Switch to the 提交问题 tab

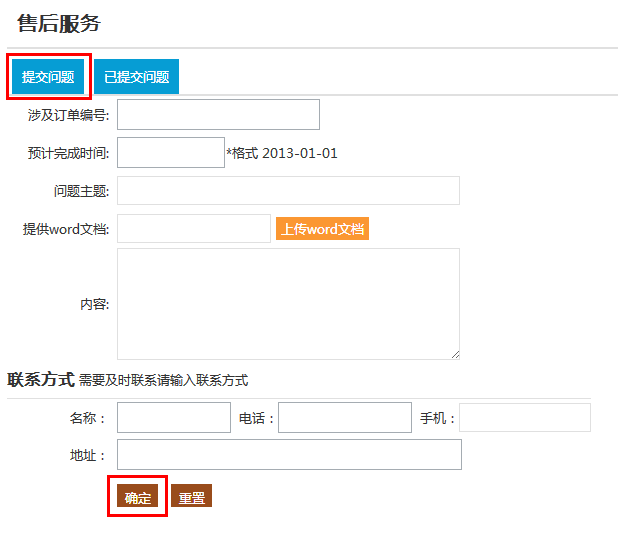coord(48,77)
